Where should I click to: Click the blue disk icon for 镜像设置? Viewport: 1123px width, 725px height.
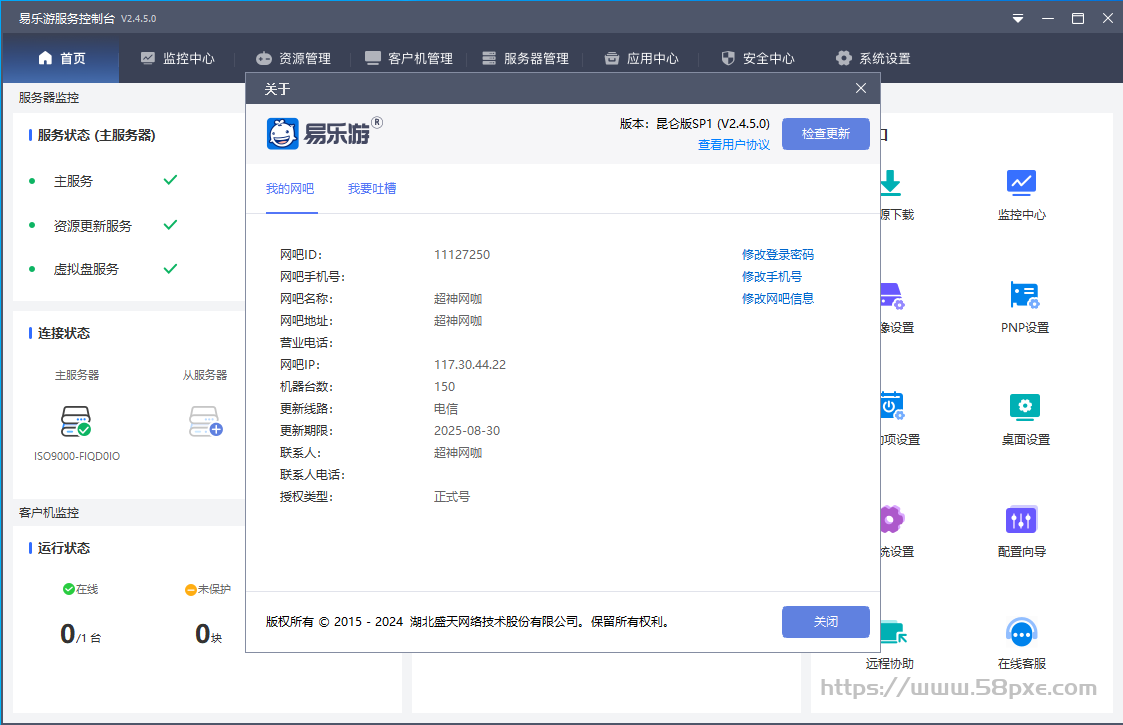[x=892, y=295]
